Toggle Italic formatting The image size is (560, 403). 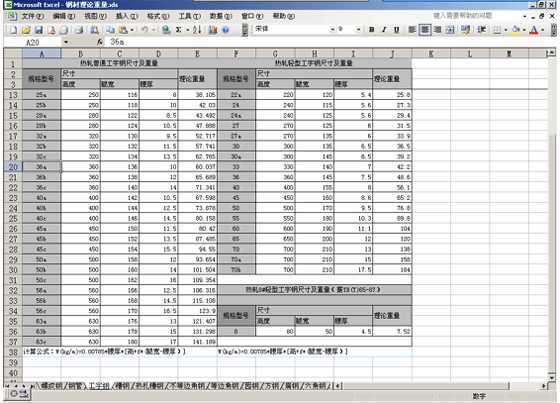tap(384, 30)
